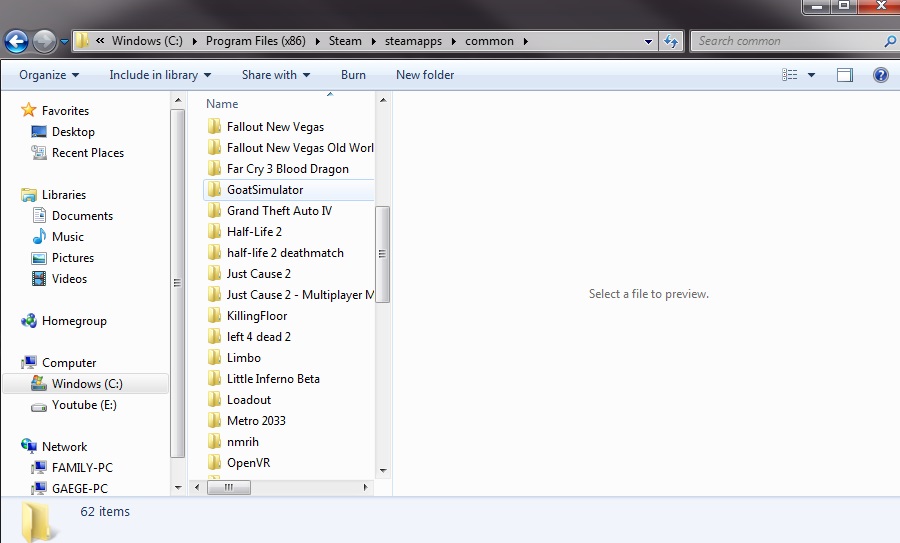Select the Grand Theft Auto IV folder

pos(279,211)
